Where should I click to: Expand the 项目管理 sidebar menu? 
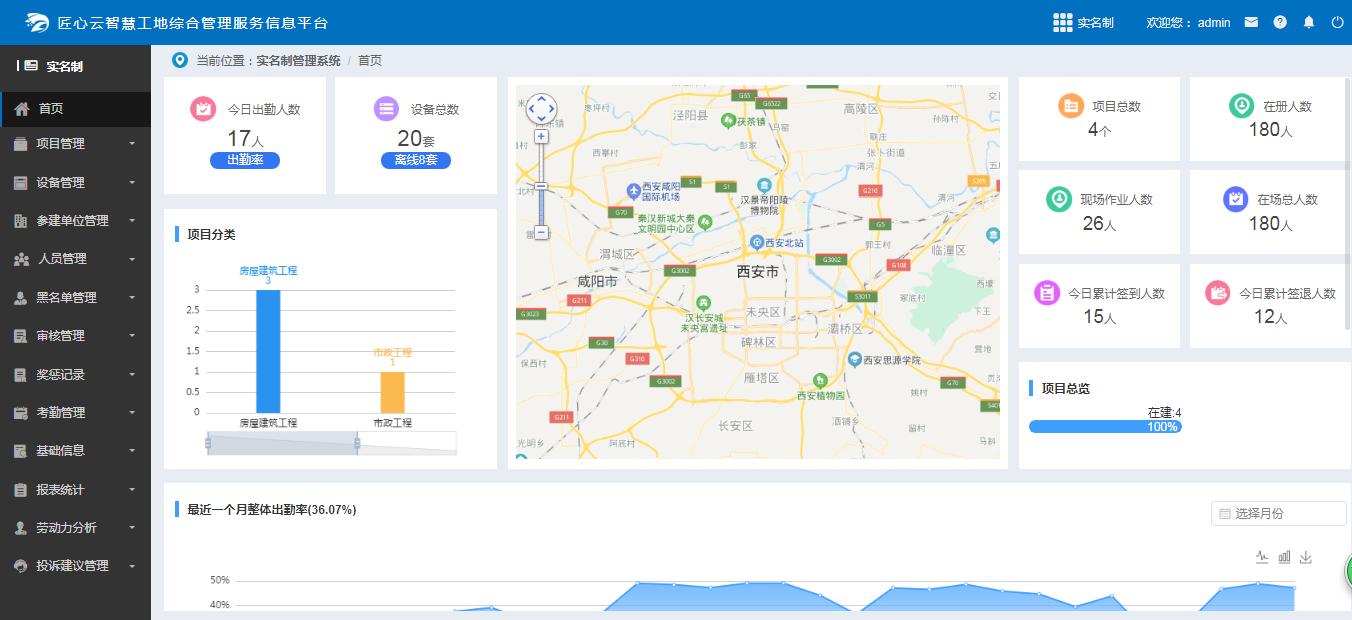pos(60,143)
